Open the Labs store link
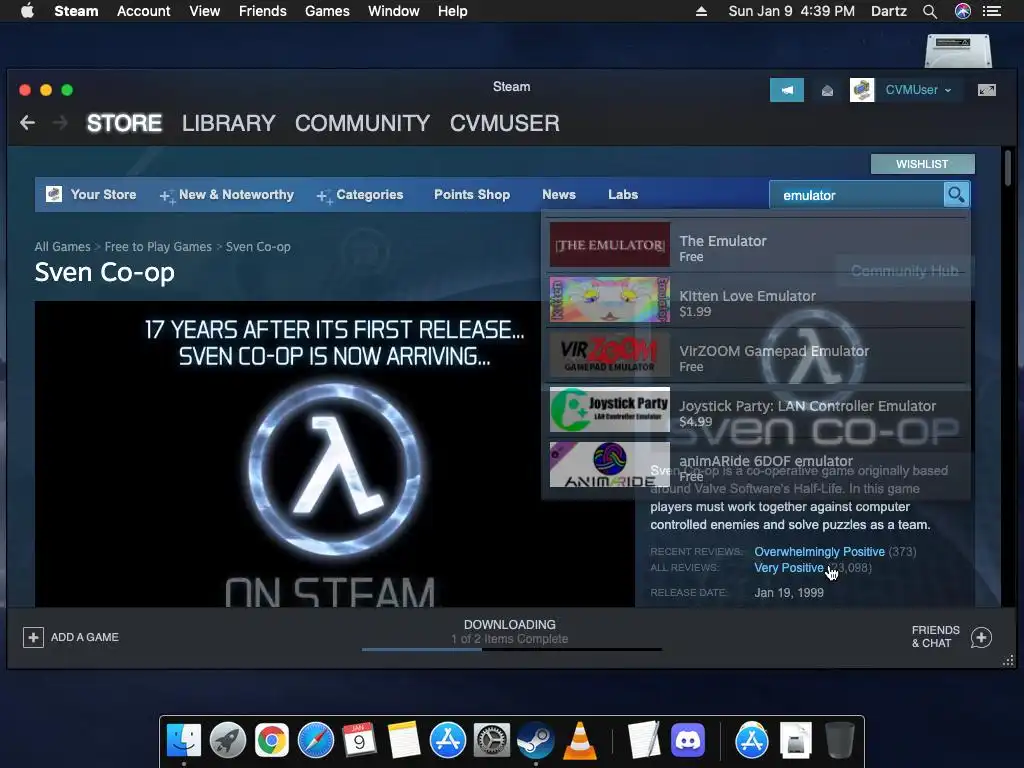 (x=623, y=195)
